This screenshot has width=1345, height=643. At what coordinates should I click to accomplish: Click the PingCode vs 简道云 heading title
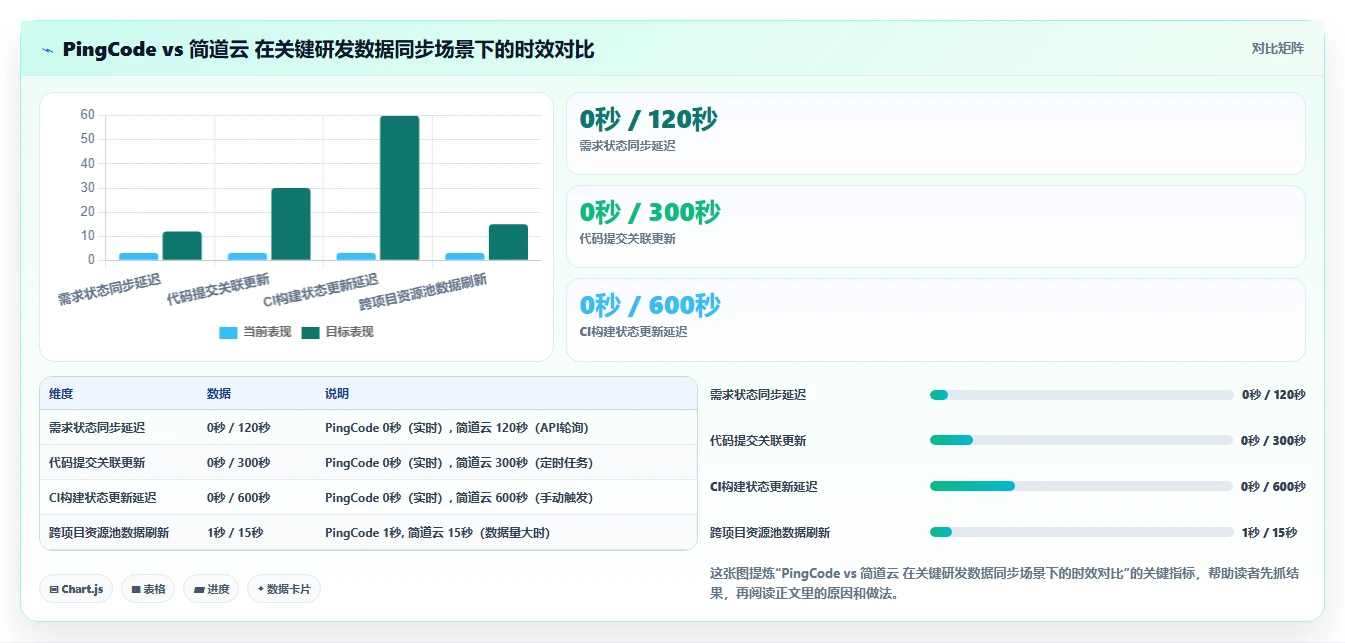click(328, 49)
